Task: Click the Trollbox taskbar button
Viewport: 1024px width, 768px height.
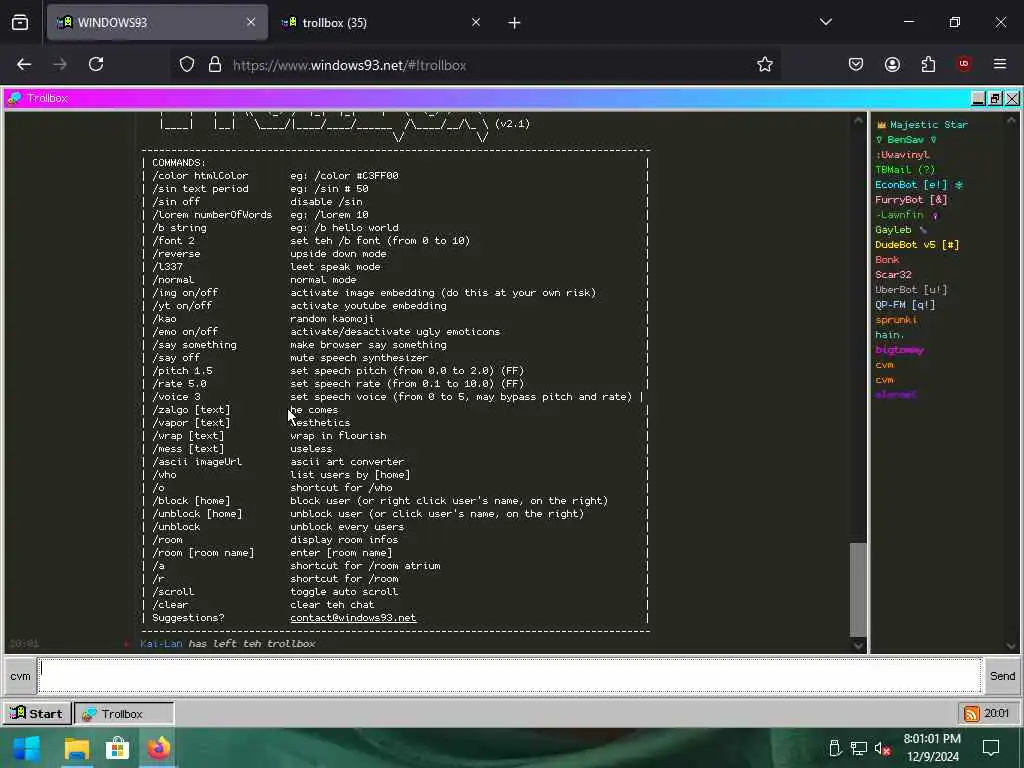Action: (124, 713)
